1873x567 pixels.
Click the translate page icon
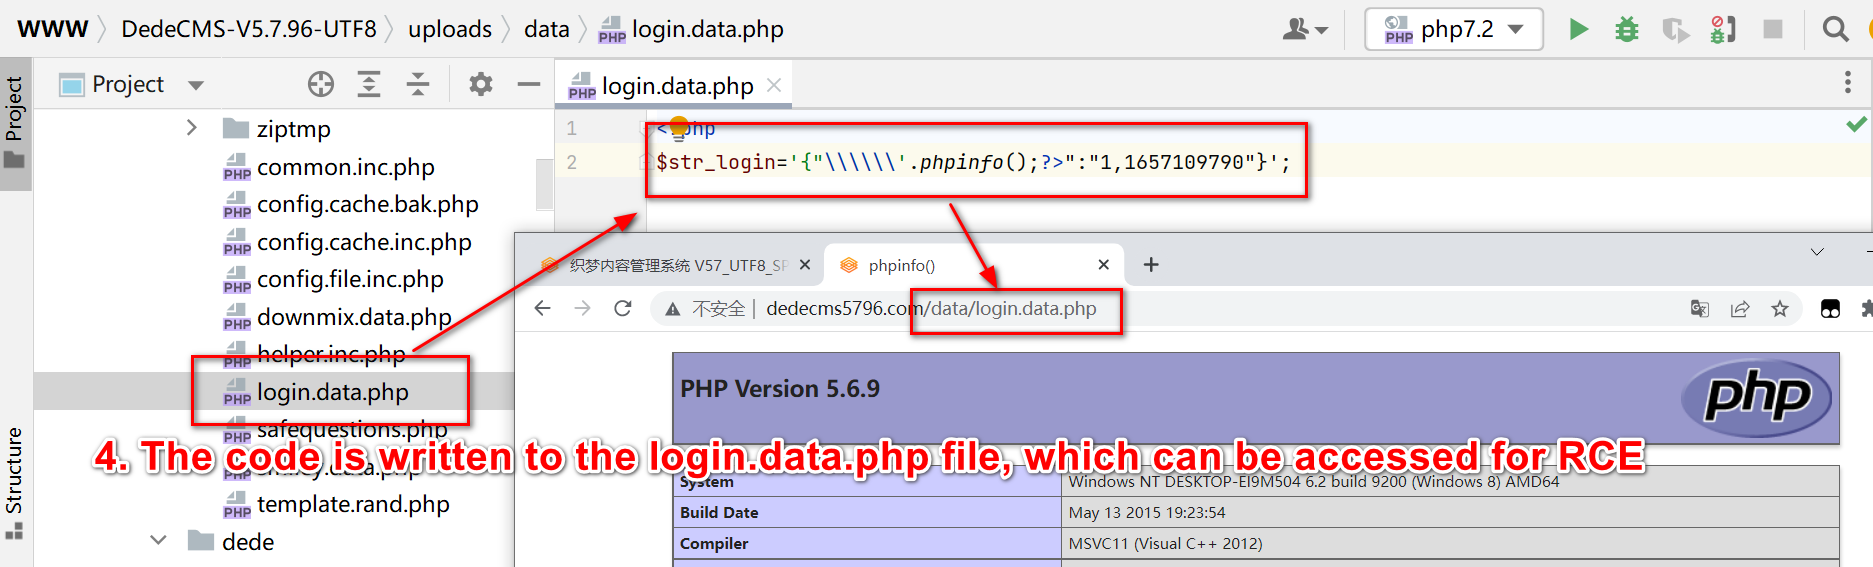pyautogui.click(x=1700, y=309)
